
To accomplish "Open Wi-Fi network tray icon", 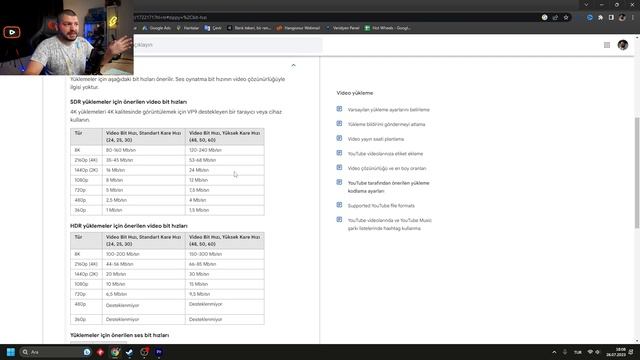I will [590, 352].
